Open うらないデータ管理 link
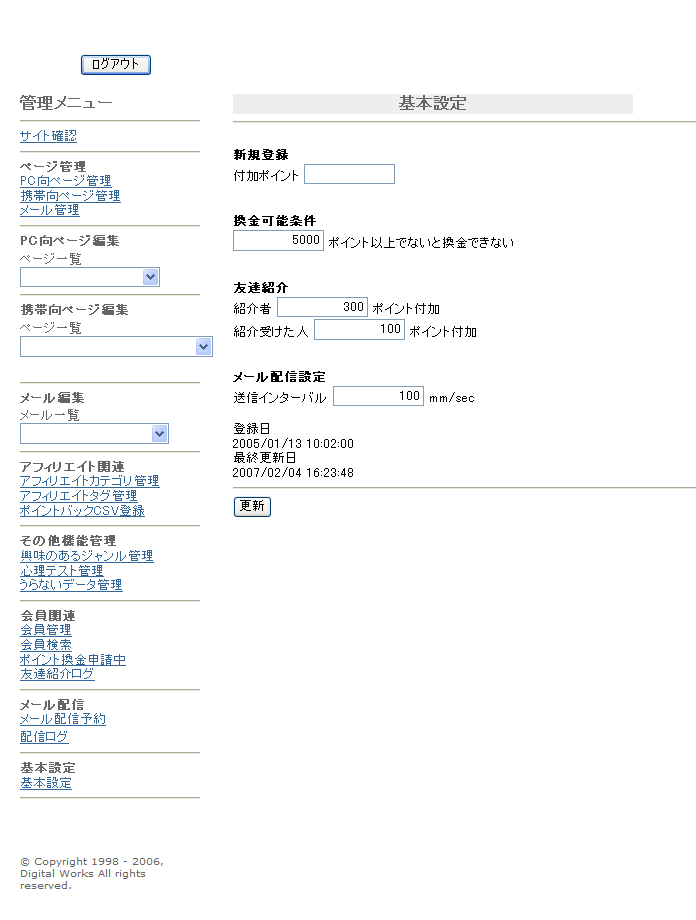This screenshot has width=696, height=920. (71, 584)
